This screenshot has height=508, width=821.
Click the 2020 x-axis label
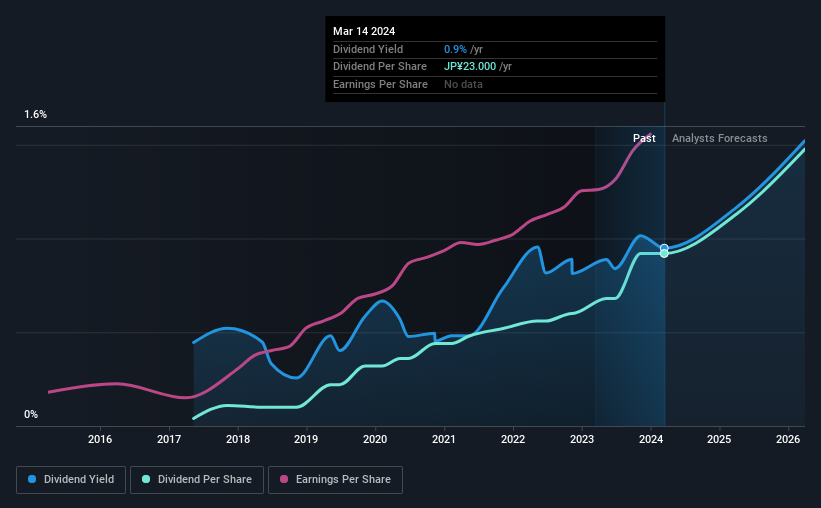(375, 439)
